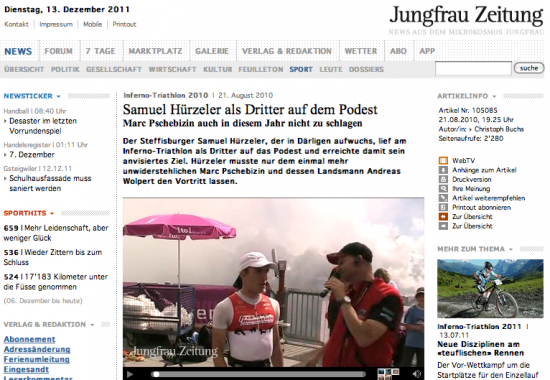Click the suche button

(x=529, y=68)
